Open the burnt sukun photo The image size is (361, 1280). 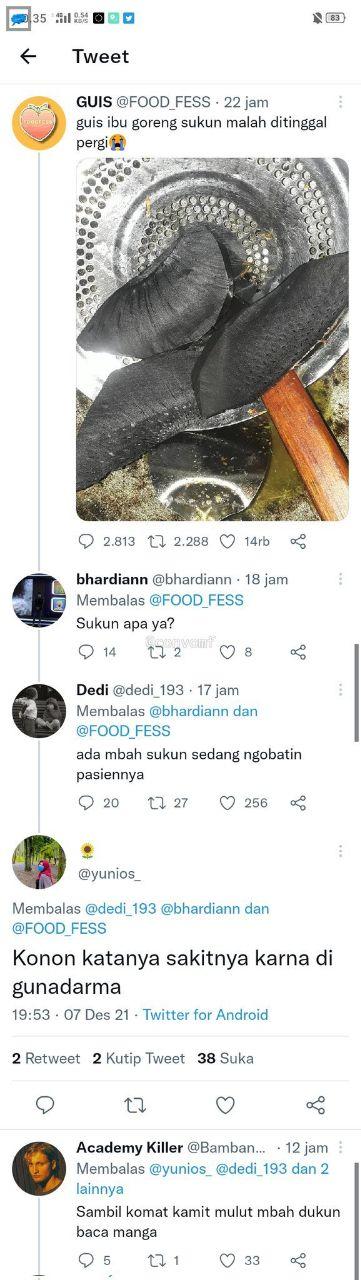[212, 338]
